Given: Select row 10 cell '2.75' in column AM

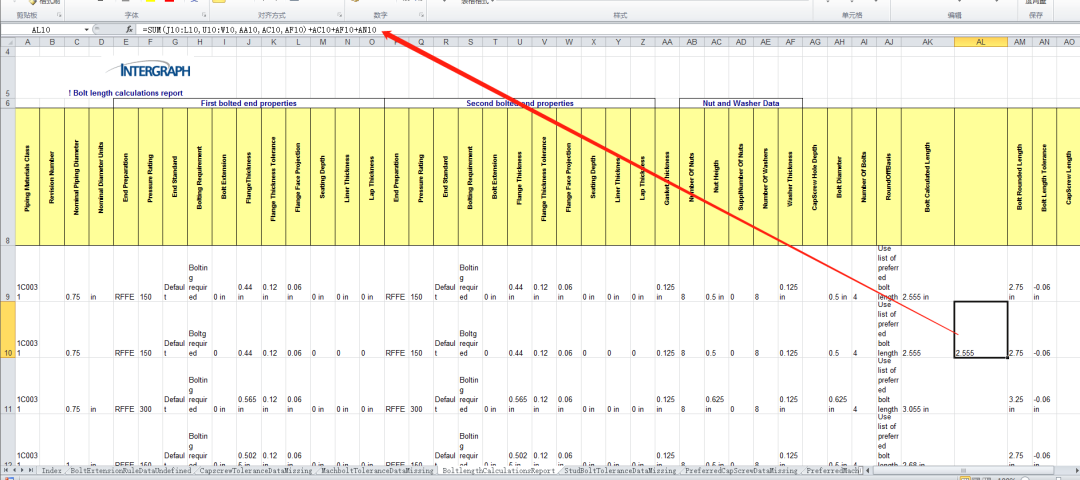Looking at the screenshot, I should pyautogui.click(x=1020, y=329).
